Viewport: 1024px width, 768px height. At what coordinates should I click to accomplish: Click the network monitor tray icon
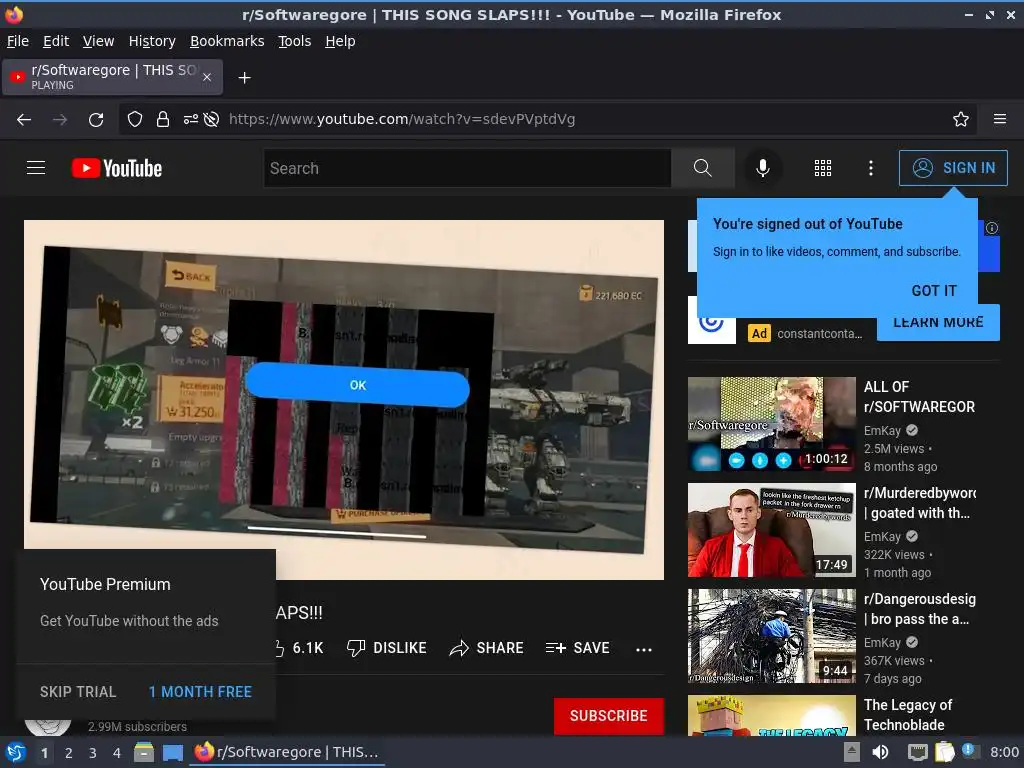point(918,752)
